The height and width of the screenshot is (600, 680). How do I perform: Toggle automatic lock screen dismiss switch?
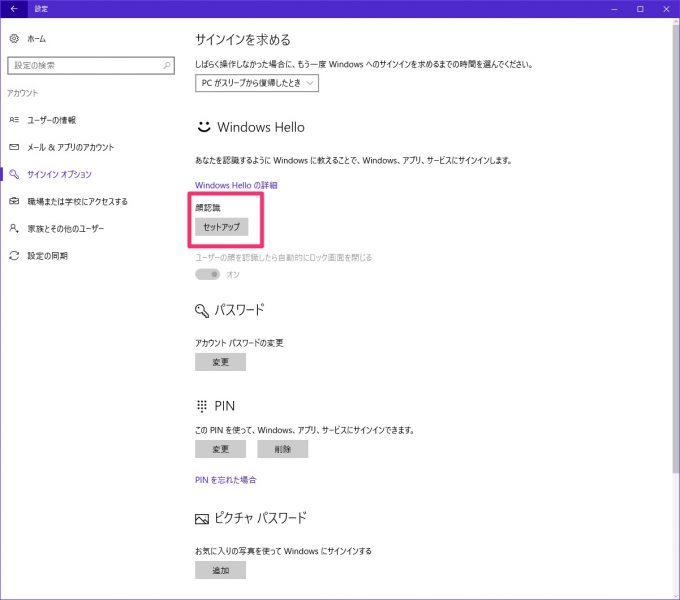[x=207, y=274]
